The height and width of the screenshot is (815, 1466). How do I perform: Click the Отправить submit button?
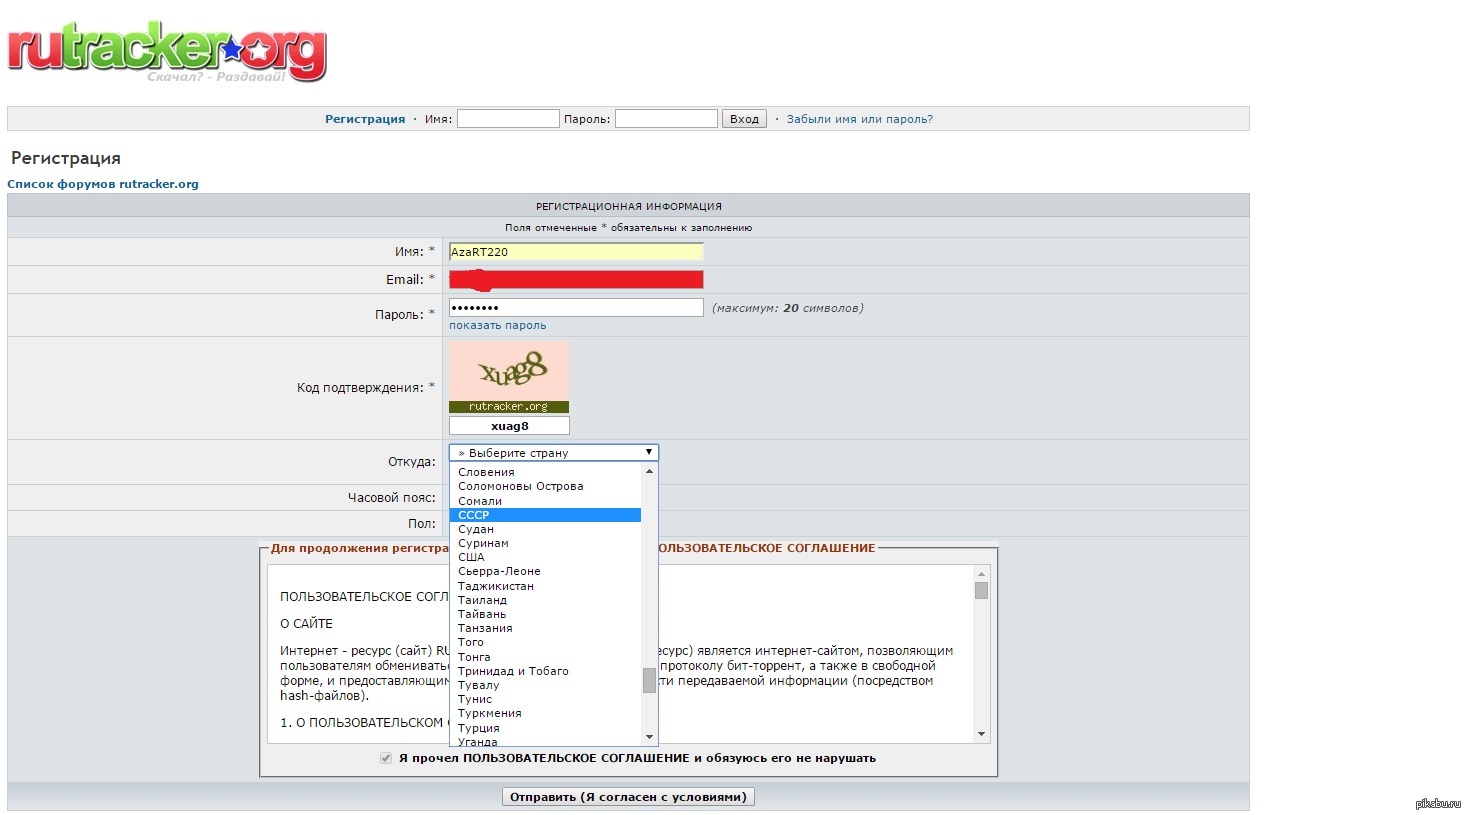click(628, 797)
